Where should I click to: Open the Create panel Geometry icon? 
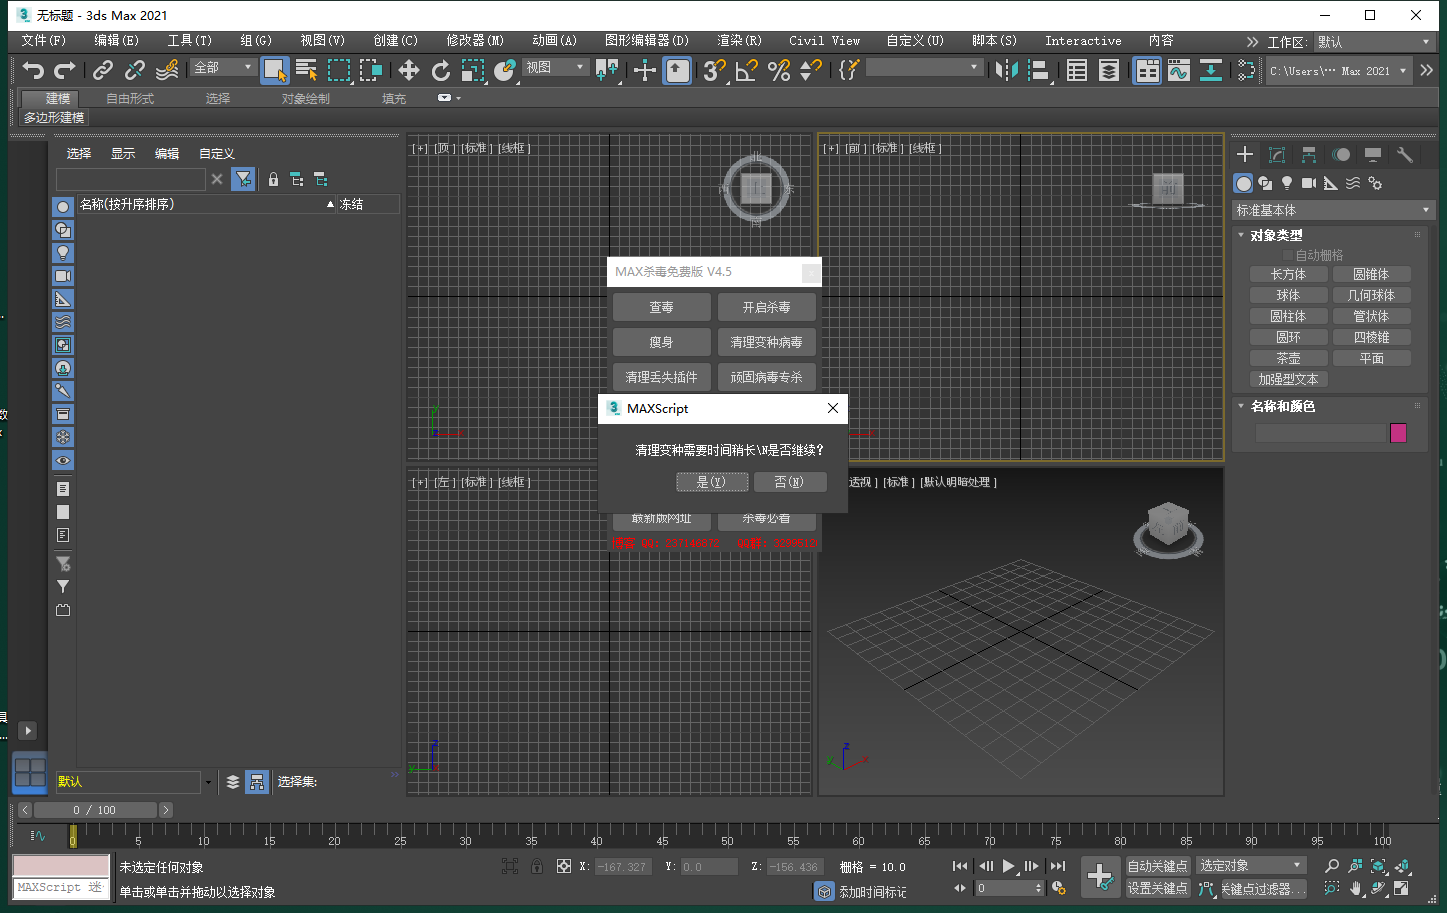tap(1243, 183)
